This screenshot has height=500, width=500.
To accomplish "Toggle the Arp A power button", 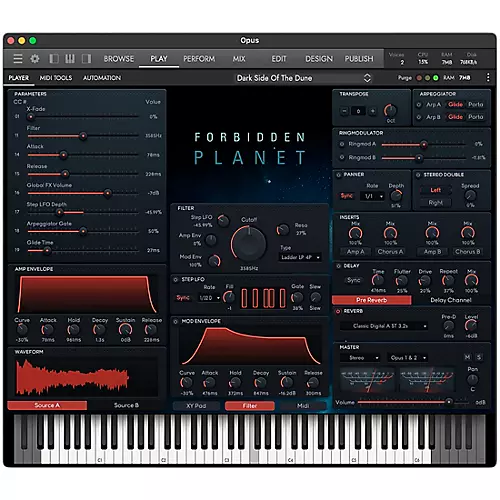I will pos(419,105).
